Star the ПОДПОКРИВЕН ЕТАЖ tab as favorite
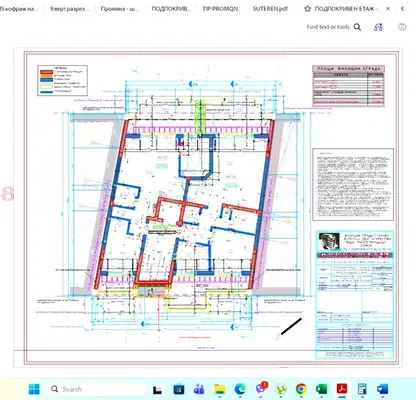This screenshot has height=400, width=416. pos(307,9)
